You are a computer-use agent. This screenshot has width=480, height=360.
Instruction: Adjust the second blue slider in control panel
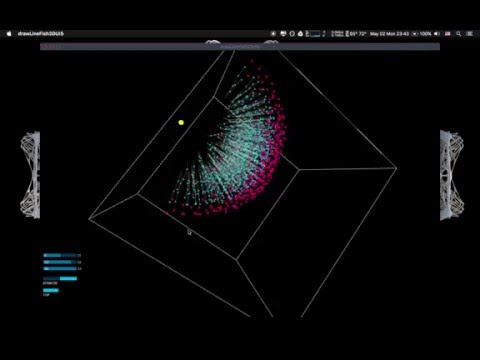coord(60,262)
